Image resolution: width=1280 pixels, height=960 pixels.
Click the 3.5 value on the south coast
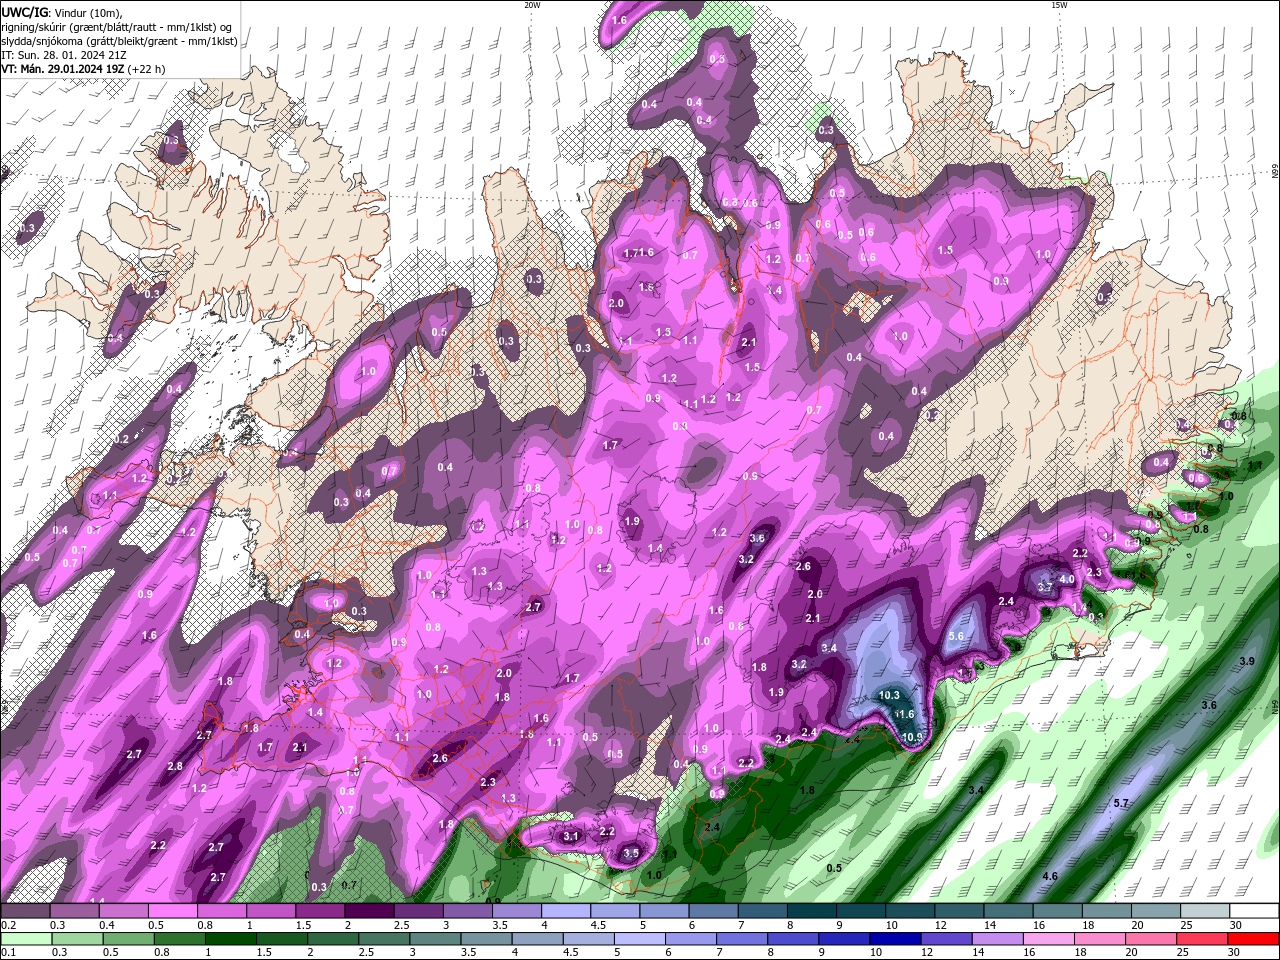click(631, 853)
